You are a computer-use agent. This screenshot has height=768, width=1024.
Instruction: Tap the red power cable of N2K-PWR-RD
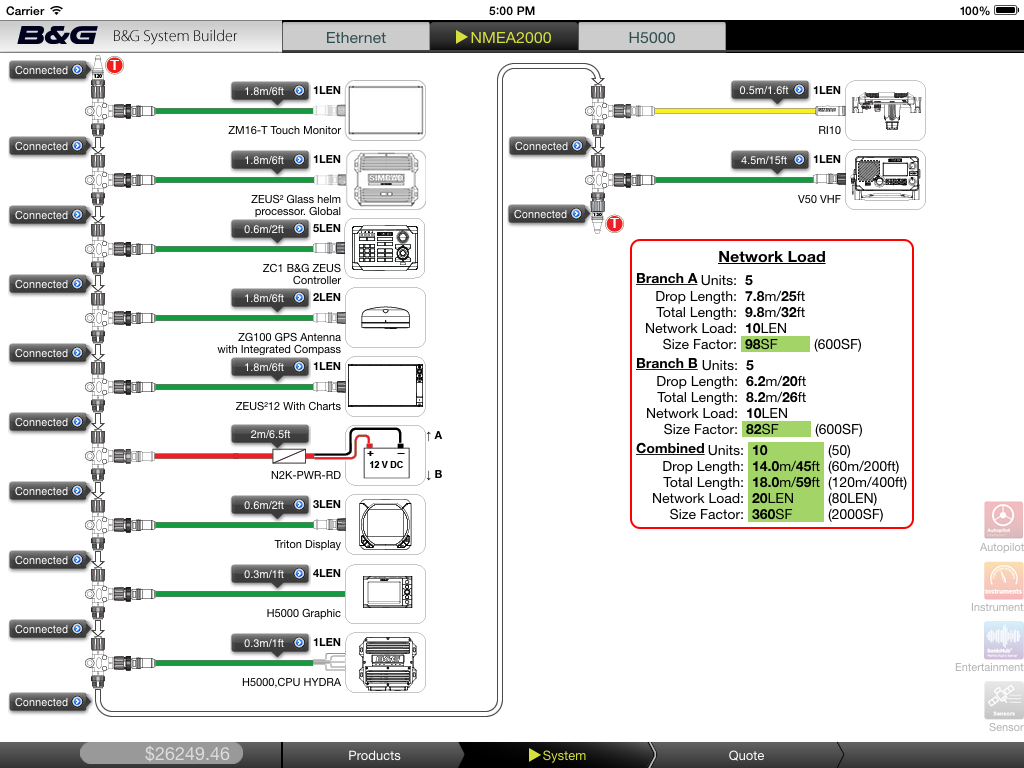pos(214,456)
